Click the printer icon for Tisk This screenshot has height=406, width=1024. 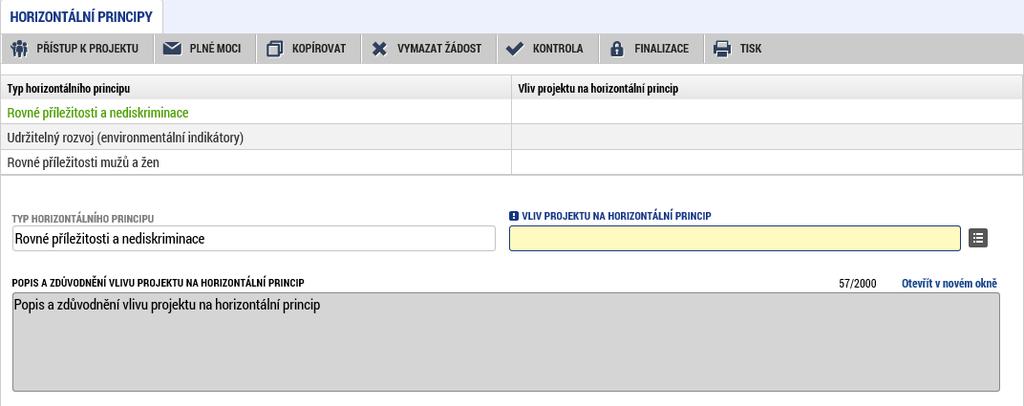click(x=722, y=49)
